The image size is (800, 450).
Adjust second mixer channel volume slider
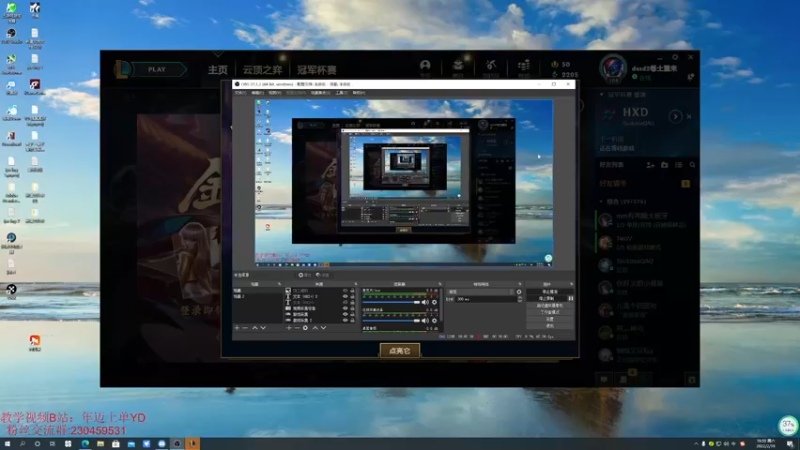tap(392, 321)
